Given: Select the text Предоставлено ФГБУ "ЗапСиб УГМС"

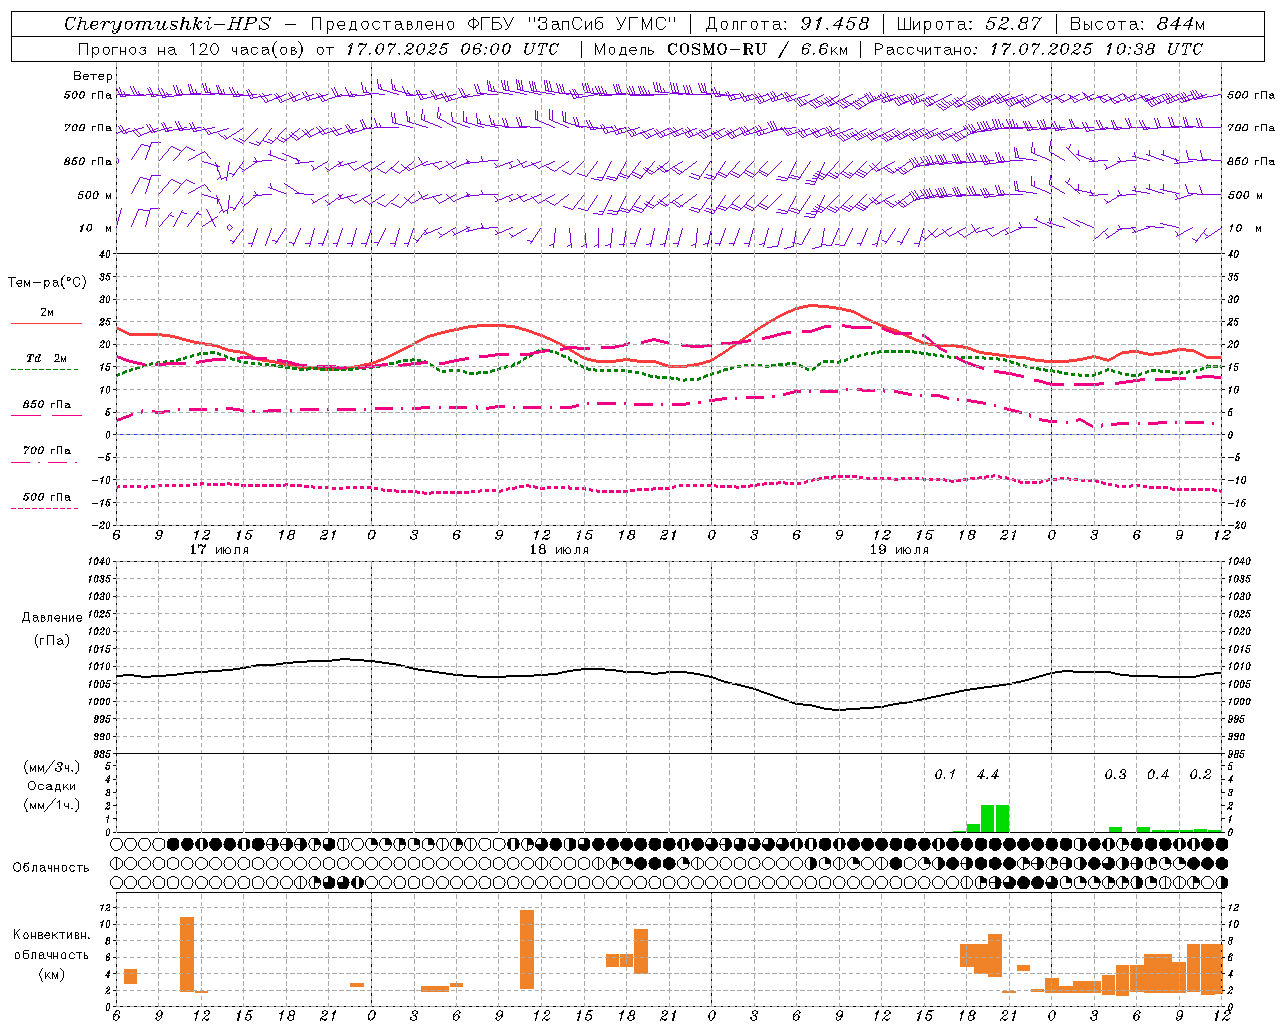Looking at the screenshot, I should (494, 24).
